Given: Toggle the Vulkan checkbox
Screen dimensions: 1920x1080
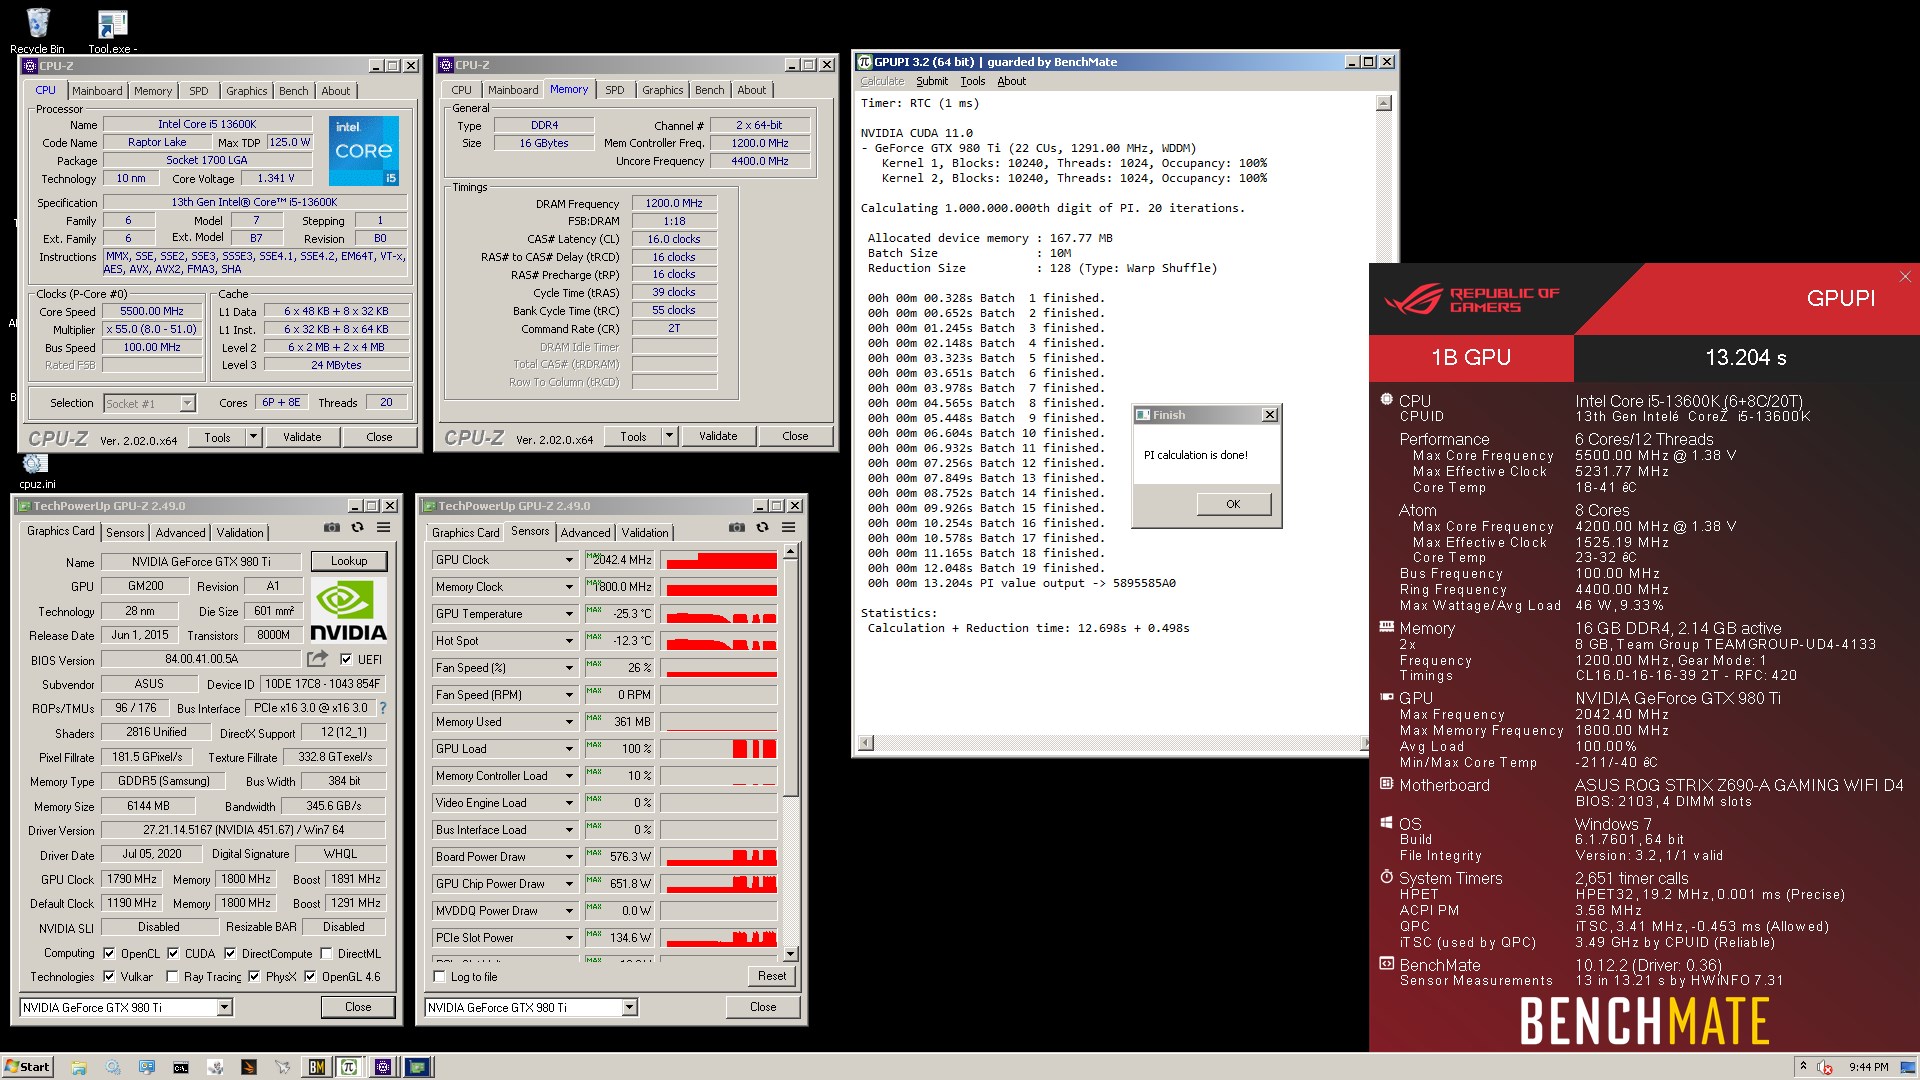Looking at the screenshot, I should 109,977.
